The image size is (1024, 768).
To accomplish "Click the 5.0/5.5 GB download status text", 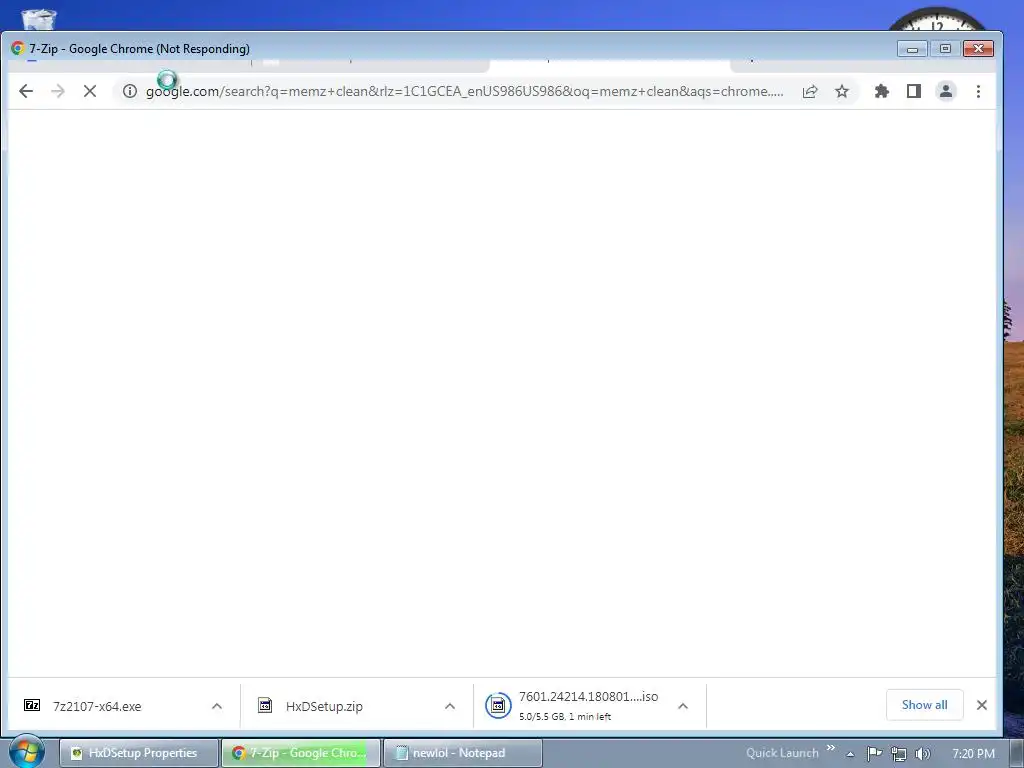I will pyautogui.click(x=565, y=716).
